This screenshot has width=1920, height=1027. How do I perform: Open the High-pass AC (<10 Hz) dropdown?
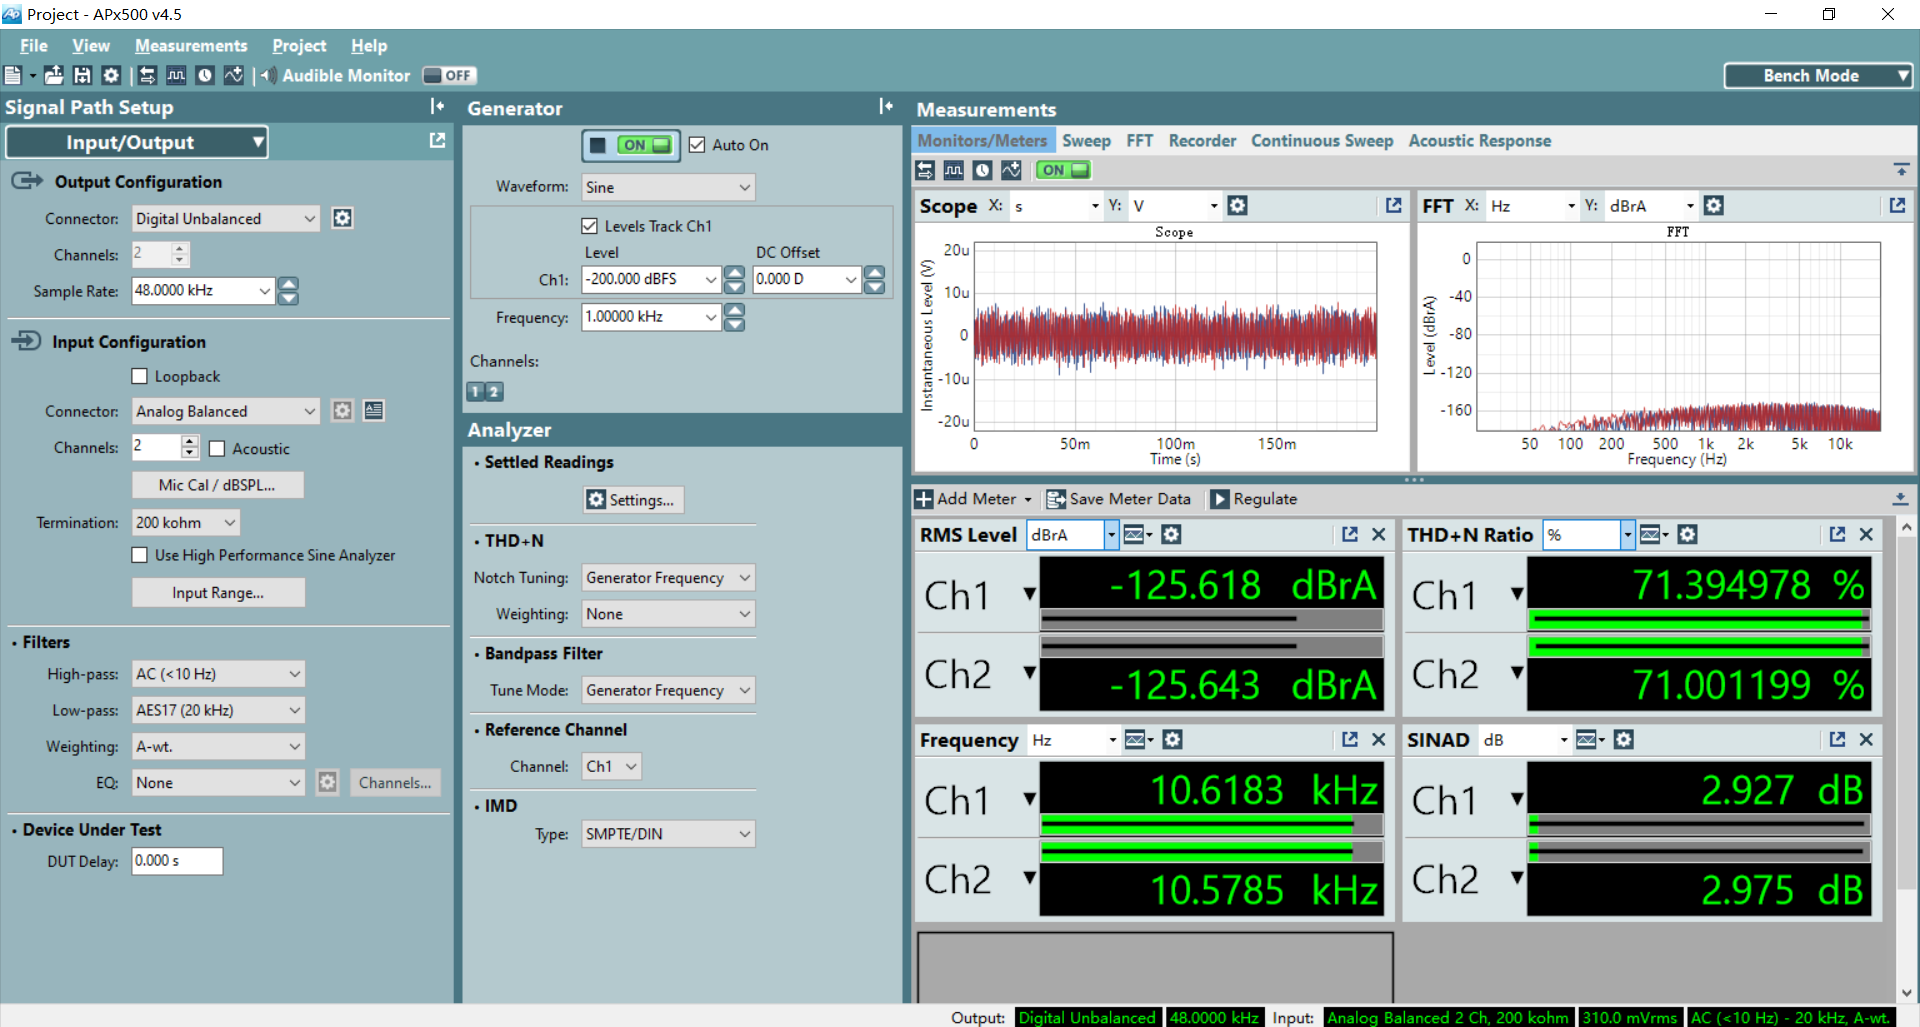(x=218, y=674)
